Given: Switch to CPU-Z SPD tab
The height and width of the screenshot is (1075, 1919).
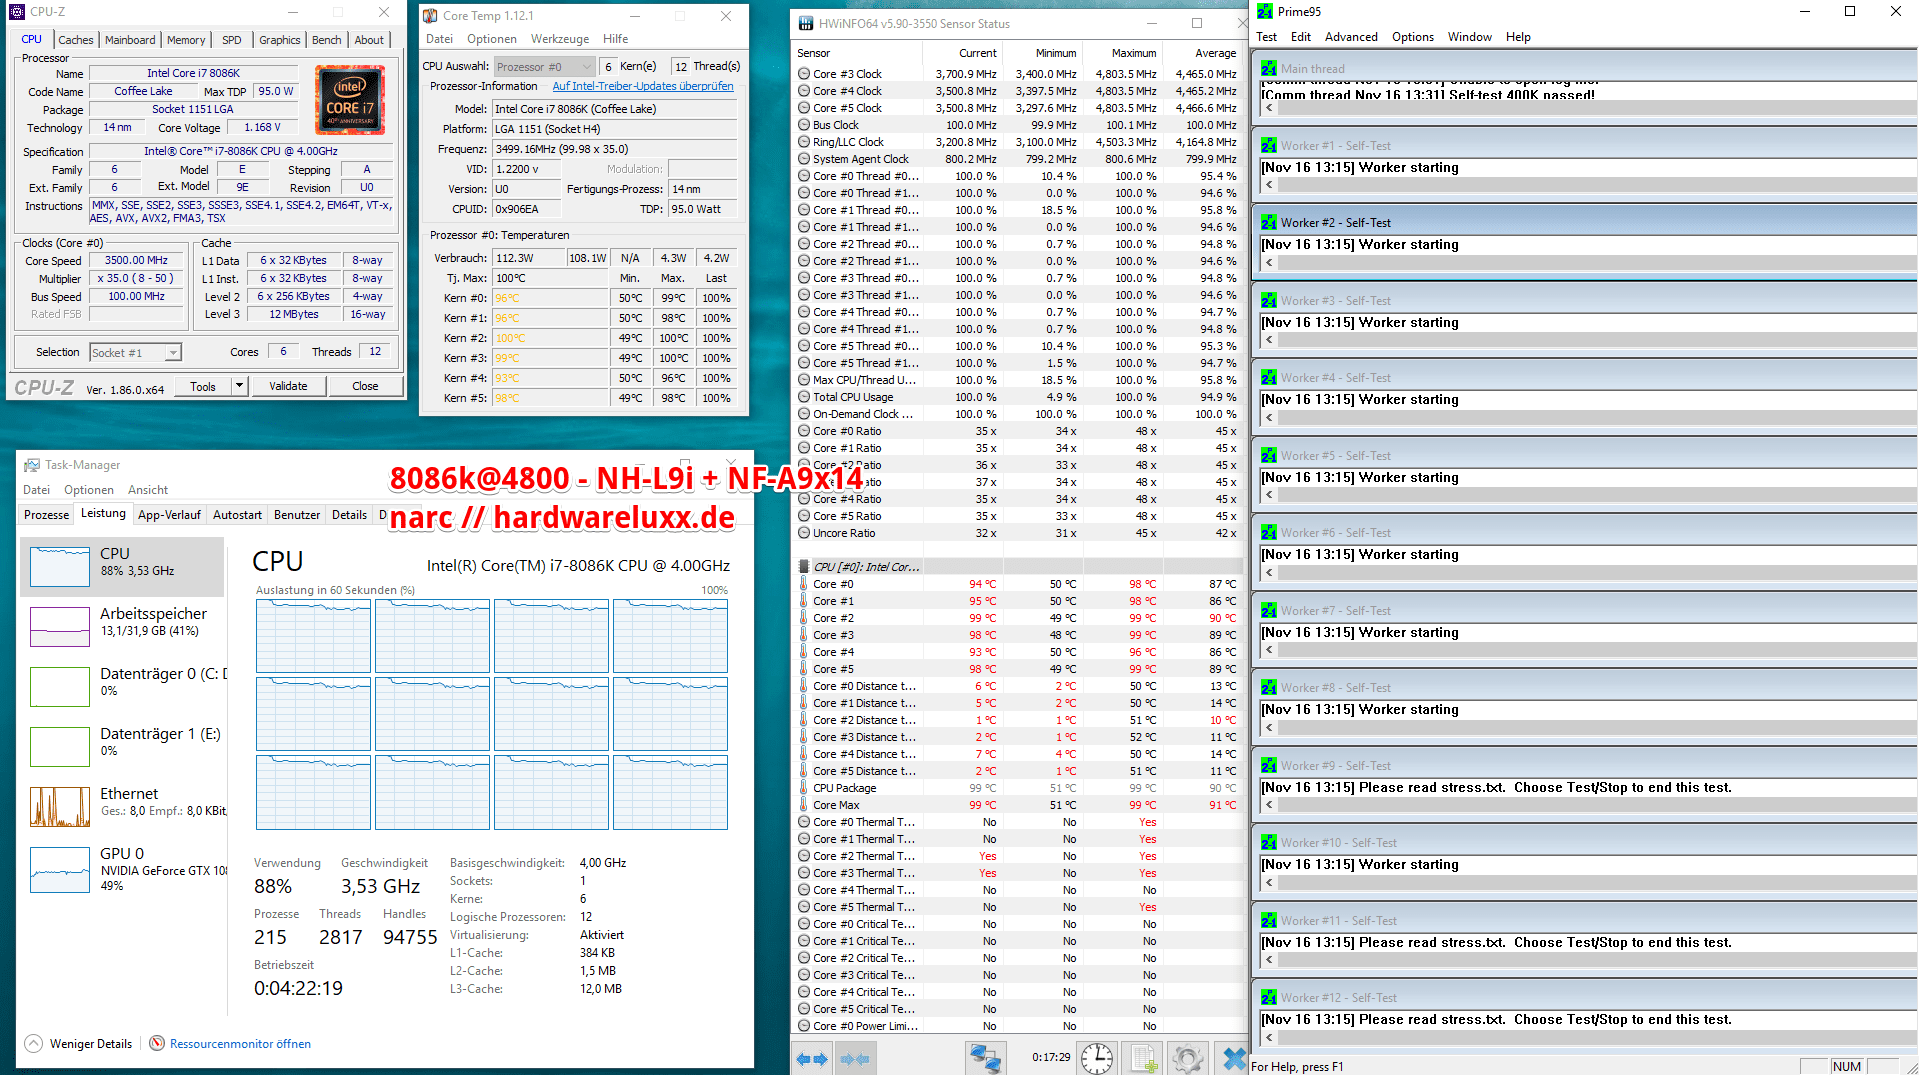Looking at the screenshot, I should pyautogui.click(x=232, y=40).
